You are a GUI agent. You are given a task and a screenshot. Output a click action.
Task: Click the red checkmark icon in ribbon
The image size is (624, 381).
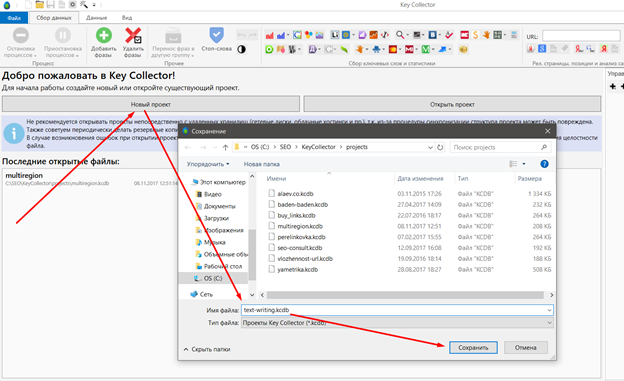click(449, 35)
